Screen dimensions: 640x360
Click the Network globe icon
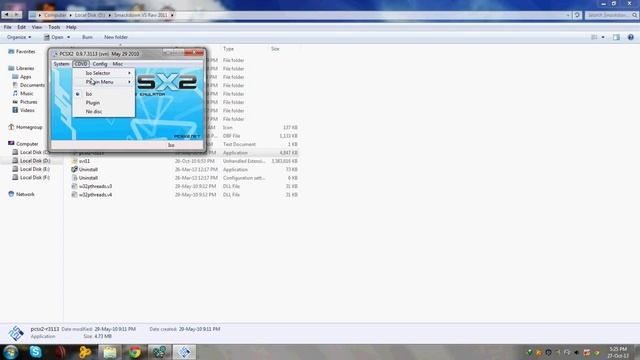click(x=11, y=194)
